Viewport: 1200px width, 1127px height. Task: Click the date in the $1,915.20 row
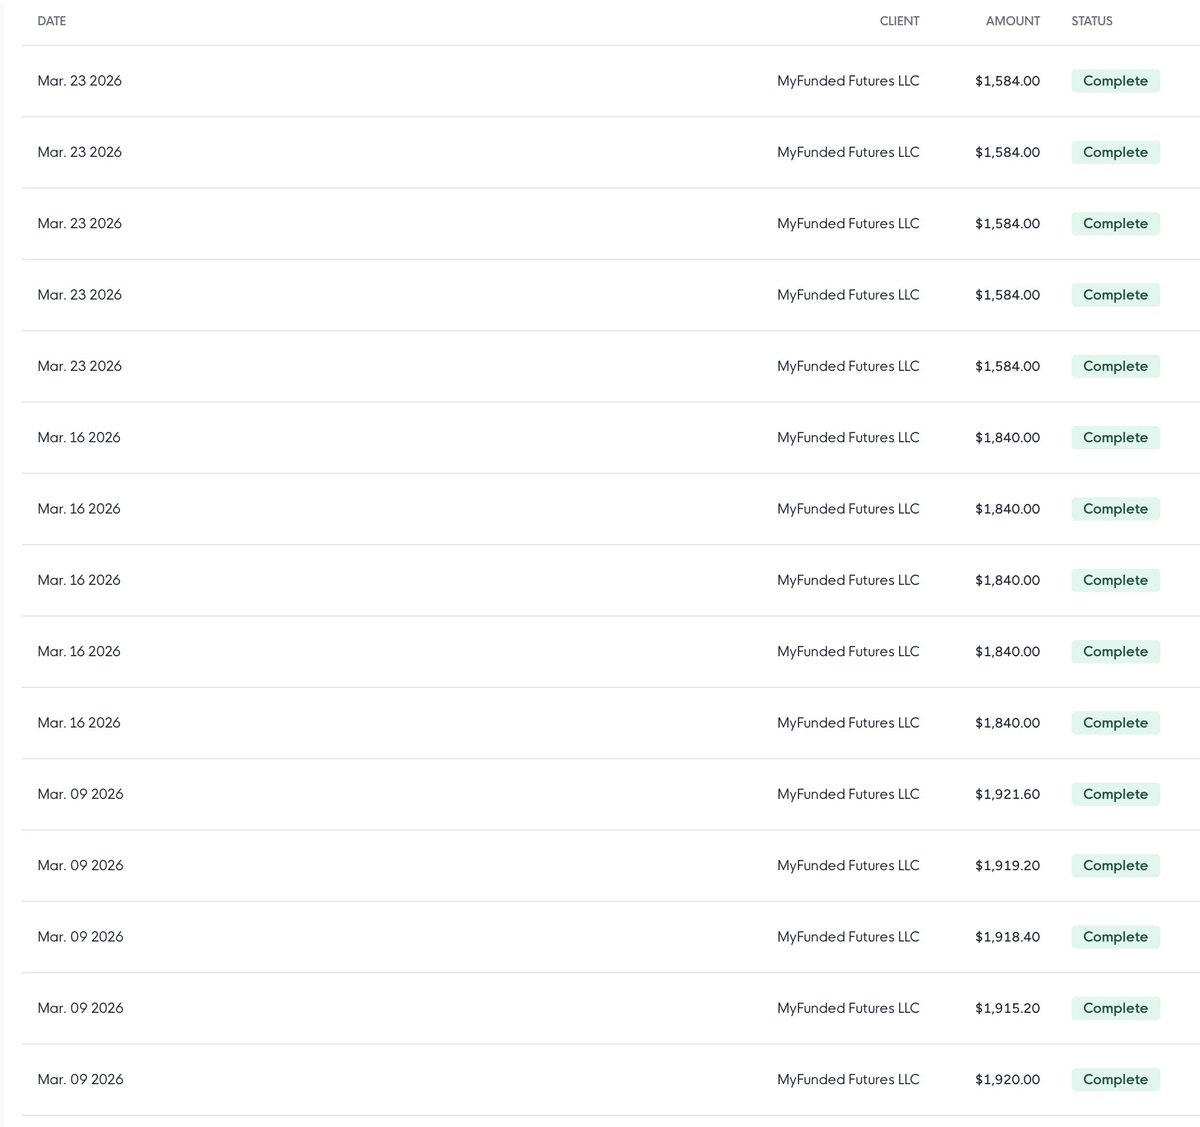(80, 1008)
